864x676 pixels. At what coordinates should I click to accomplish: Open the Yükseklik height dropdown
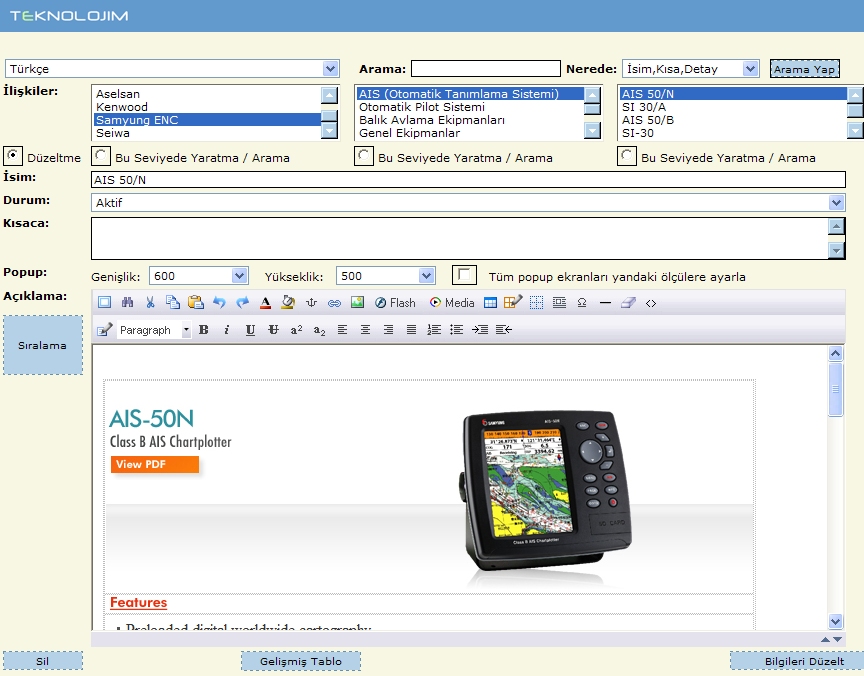tap(386, 275)
